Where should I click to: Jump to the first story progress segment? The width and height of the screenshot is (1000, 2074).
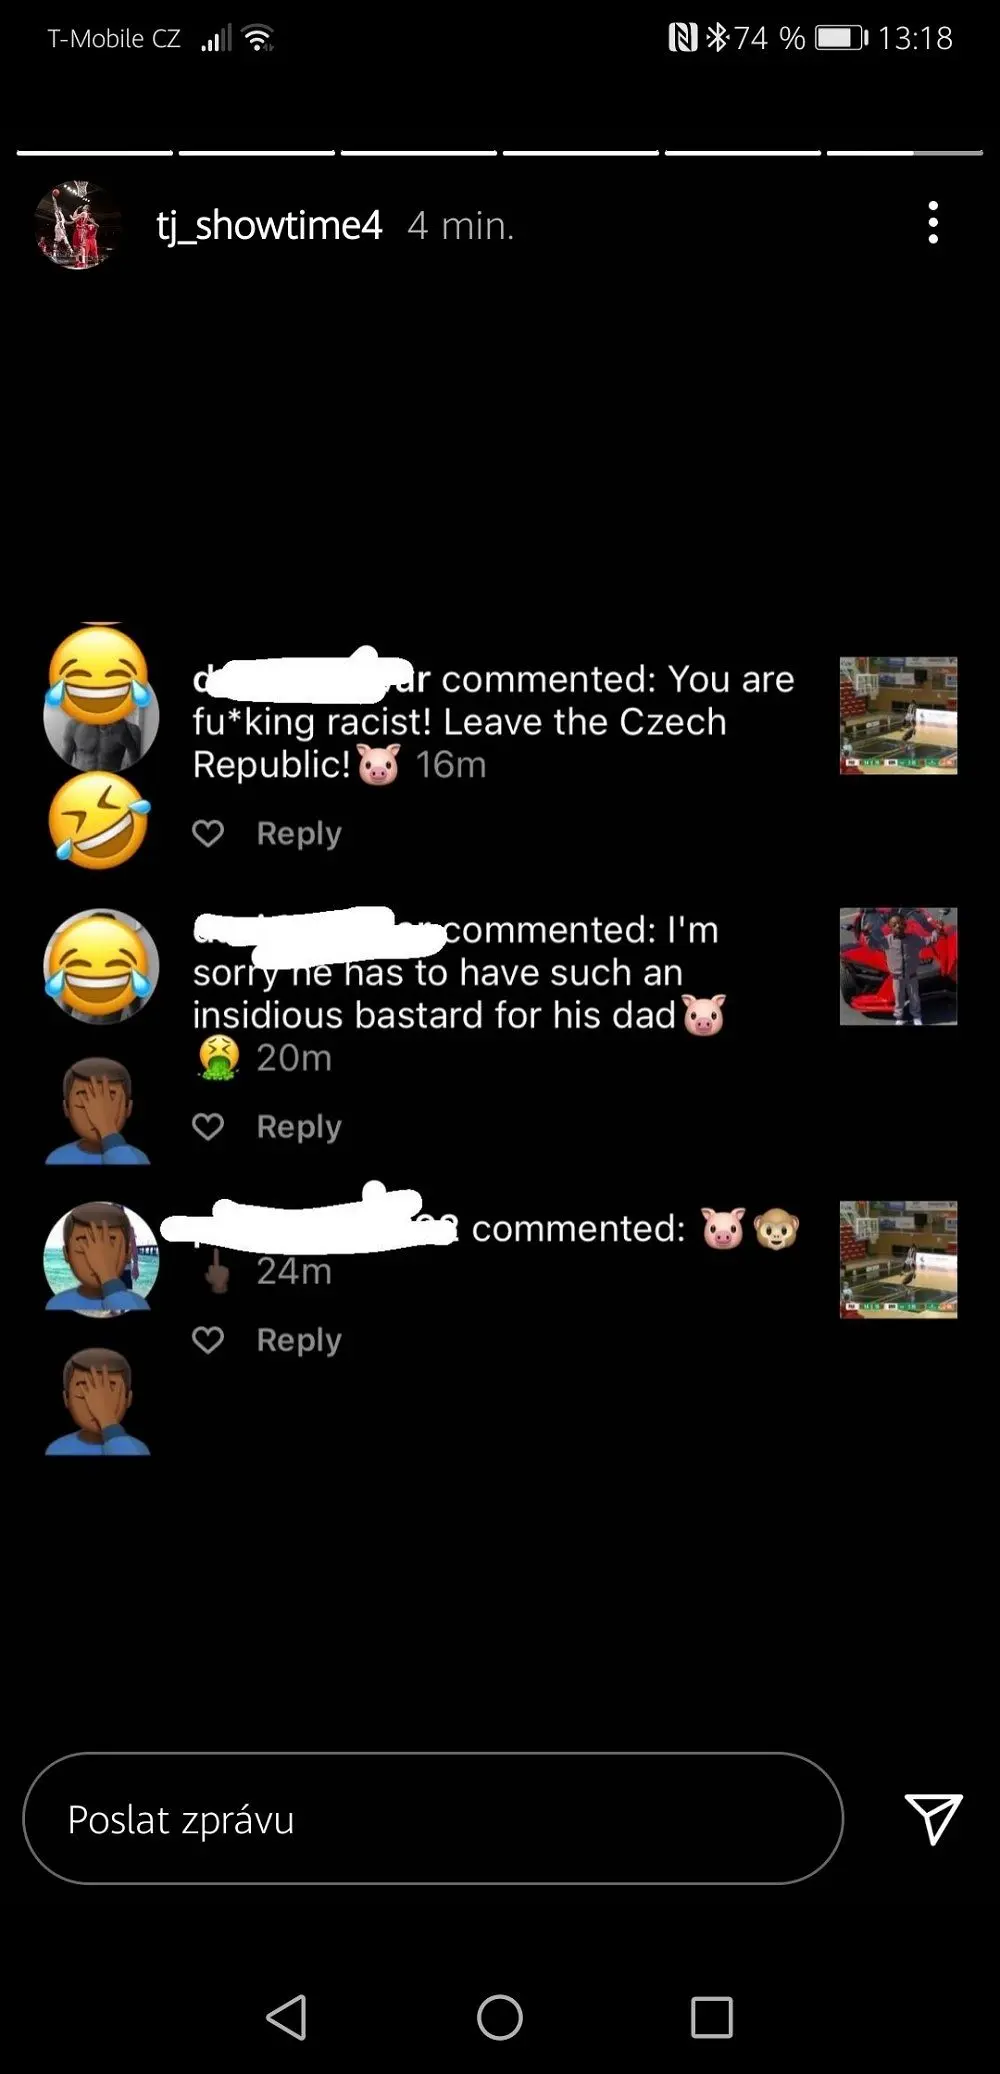95,152
